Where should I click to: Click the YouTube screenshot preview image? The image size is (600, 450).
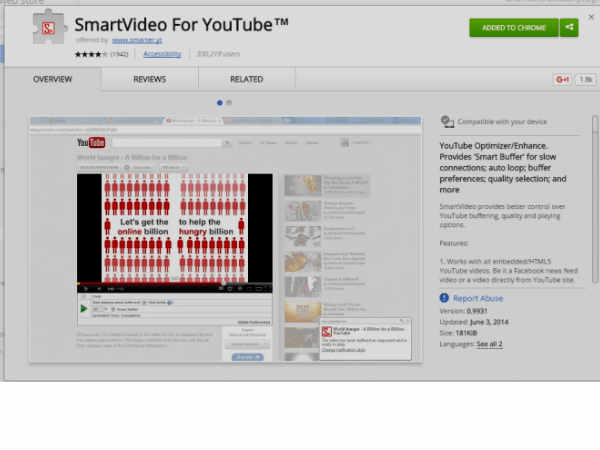tap(226, 239)
